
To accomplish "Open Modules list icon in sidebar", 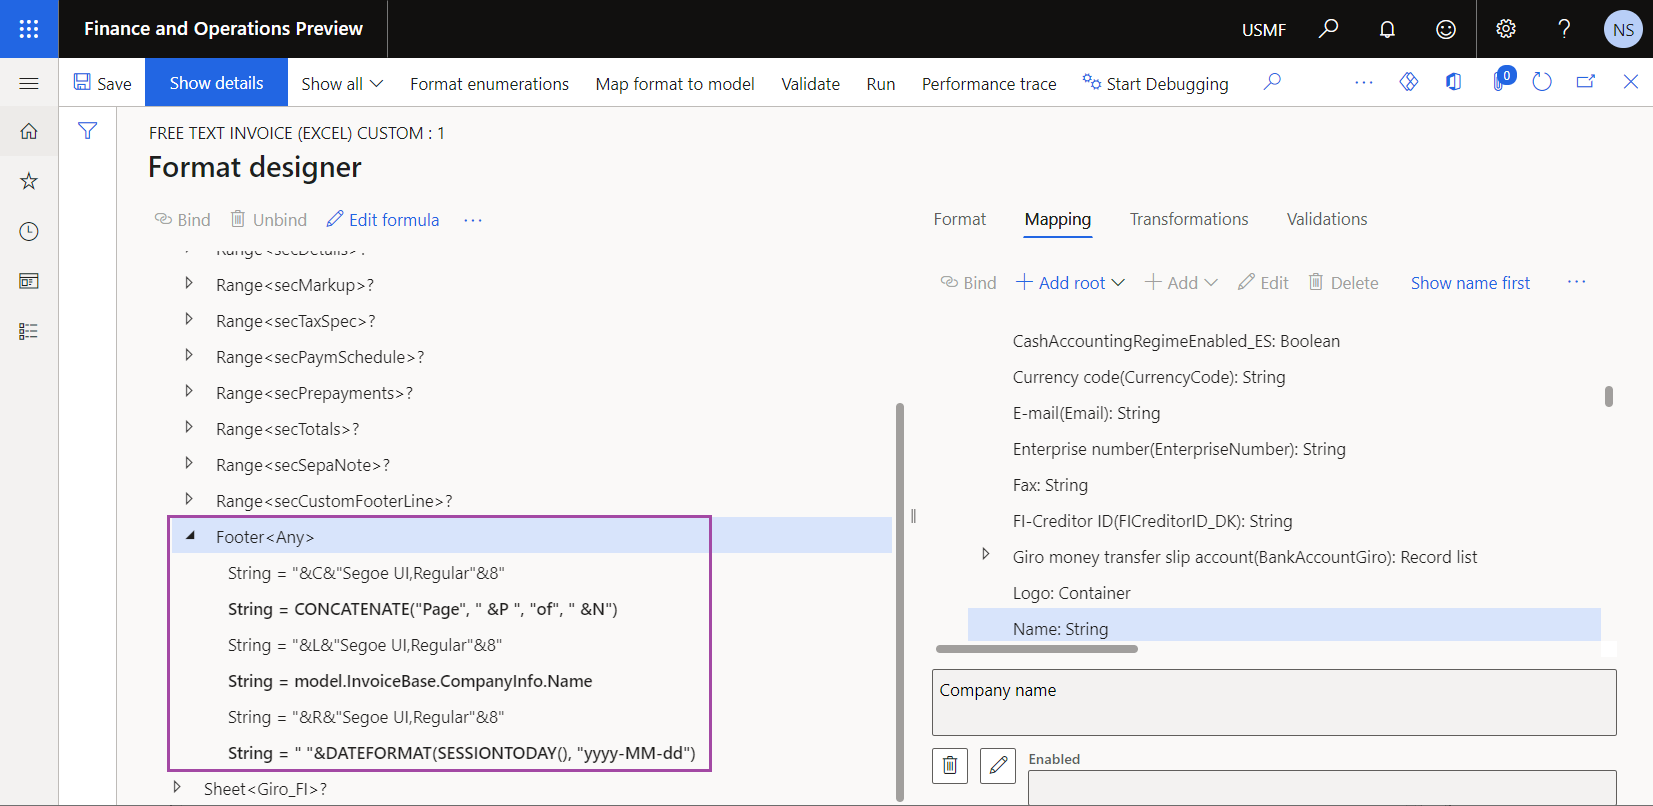I will [x=29, y=331].
